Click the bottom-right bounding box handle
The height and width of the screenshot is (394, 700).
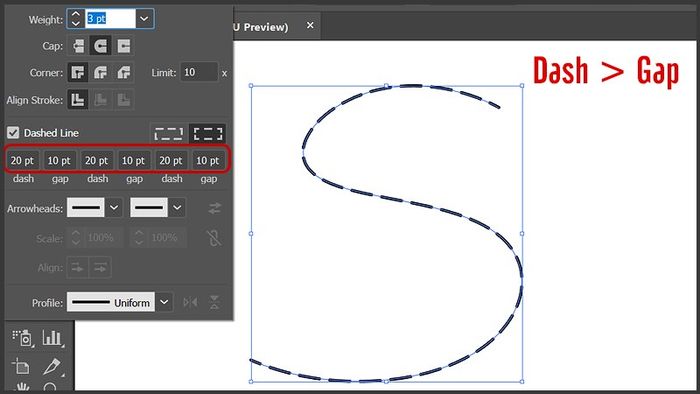(x=522, y=382)
